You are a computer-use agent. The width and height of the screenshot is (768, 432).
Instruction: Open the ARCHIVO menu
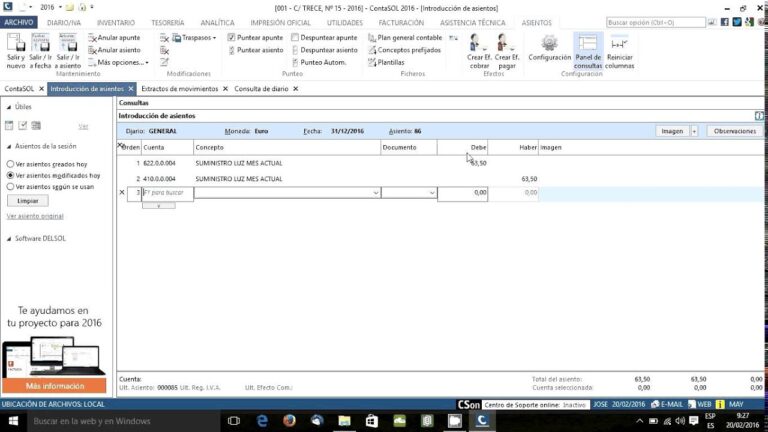pos(19,23)
